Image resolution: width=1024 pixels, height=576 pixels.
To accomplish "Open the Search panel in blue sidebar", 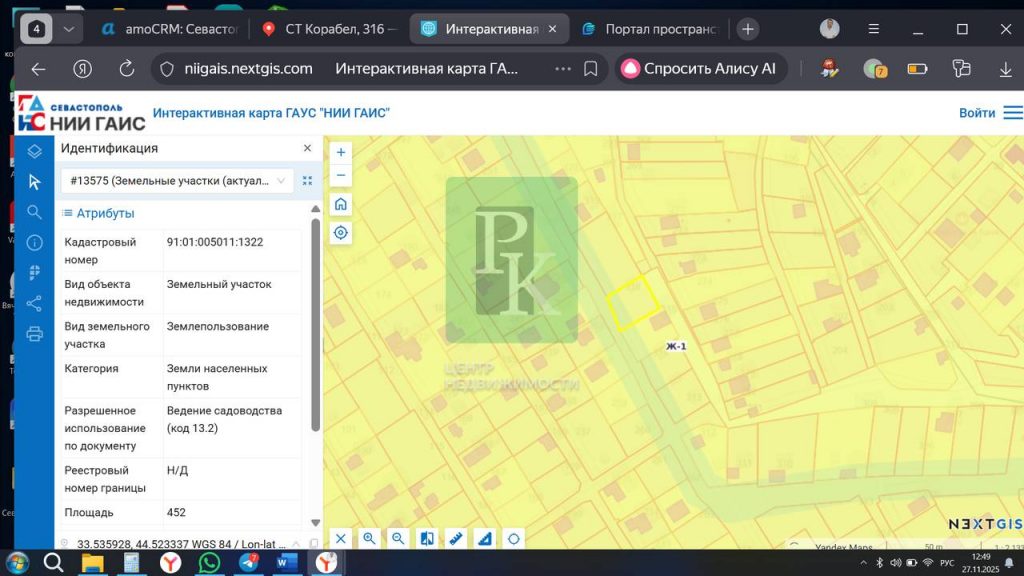I will tap(34, 212).
